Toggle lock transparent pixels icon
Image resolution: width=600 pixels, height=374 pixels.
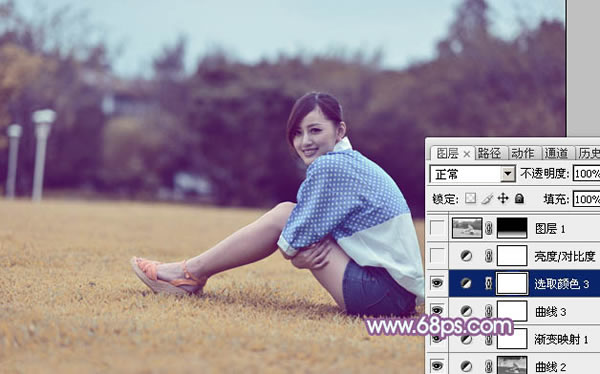tap(470, 198)
